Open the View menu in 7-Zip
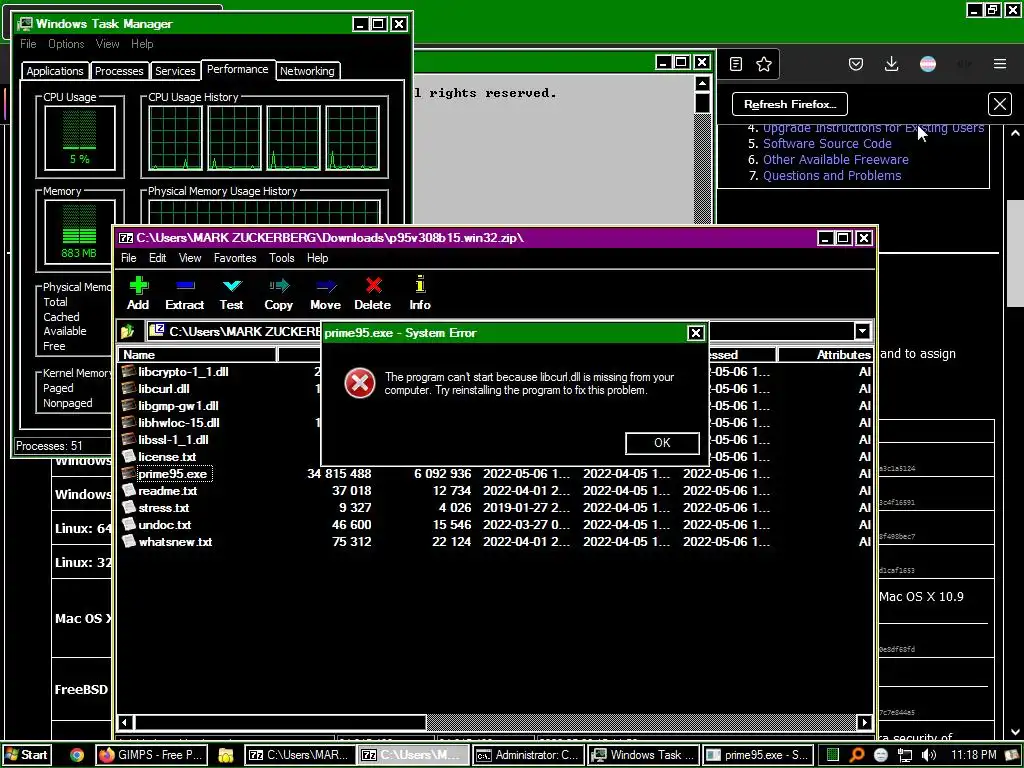Screen dimensions: 1024x768 [190, 258]
